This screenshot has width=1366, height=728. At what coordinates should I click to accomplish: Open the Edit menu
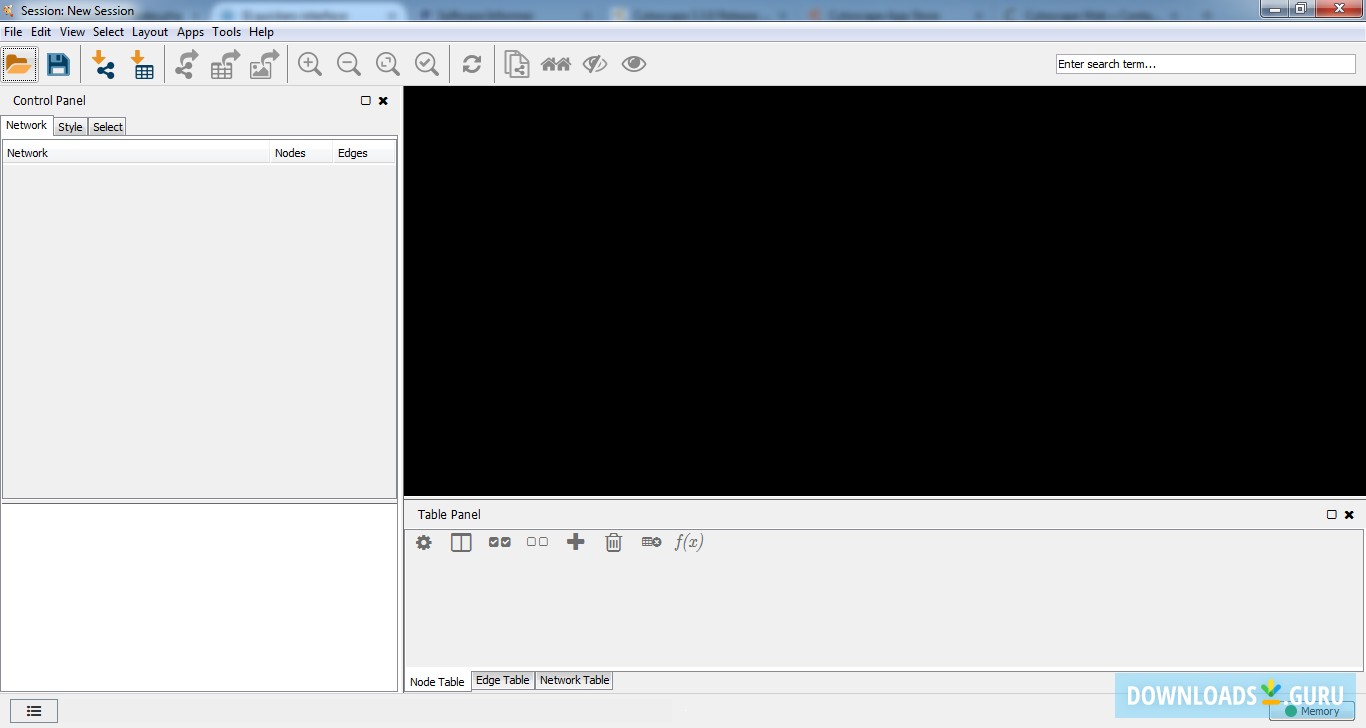coord(41,32)
